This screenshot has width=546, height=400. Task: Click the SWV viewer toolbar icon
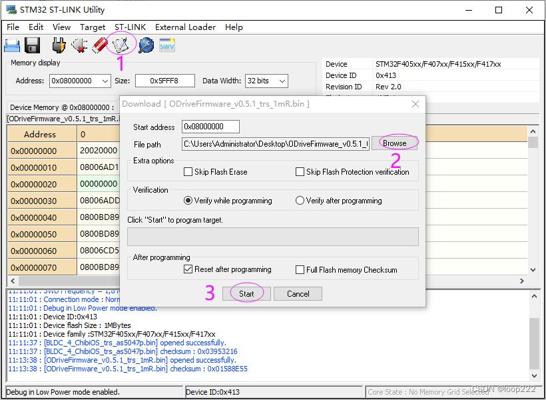click(167, 45)
